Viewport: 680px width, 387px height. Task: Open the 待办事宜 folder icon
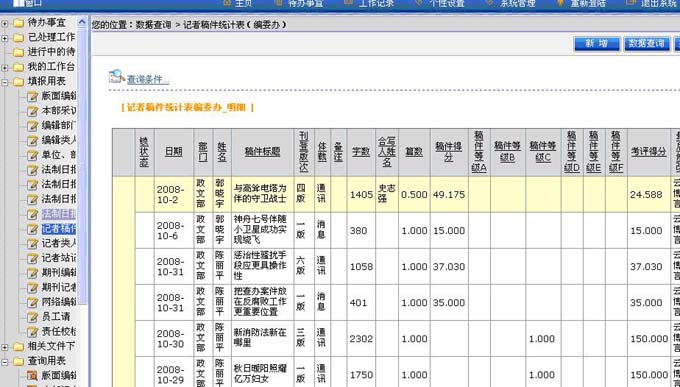click(18, 23)
